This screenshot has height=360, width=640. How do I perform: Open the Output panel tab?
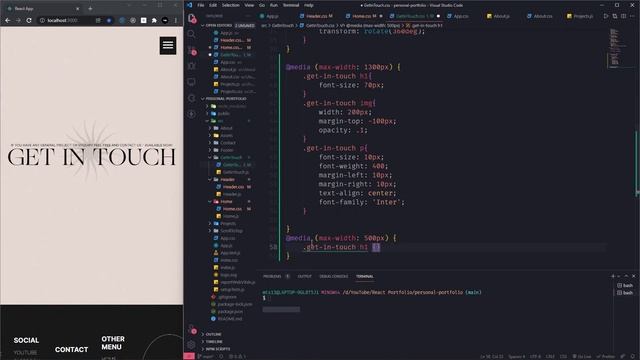(x=304, y=276)
